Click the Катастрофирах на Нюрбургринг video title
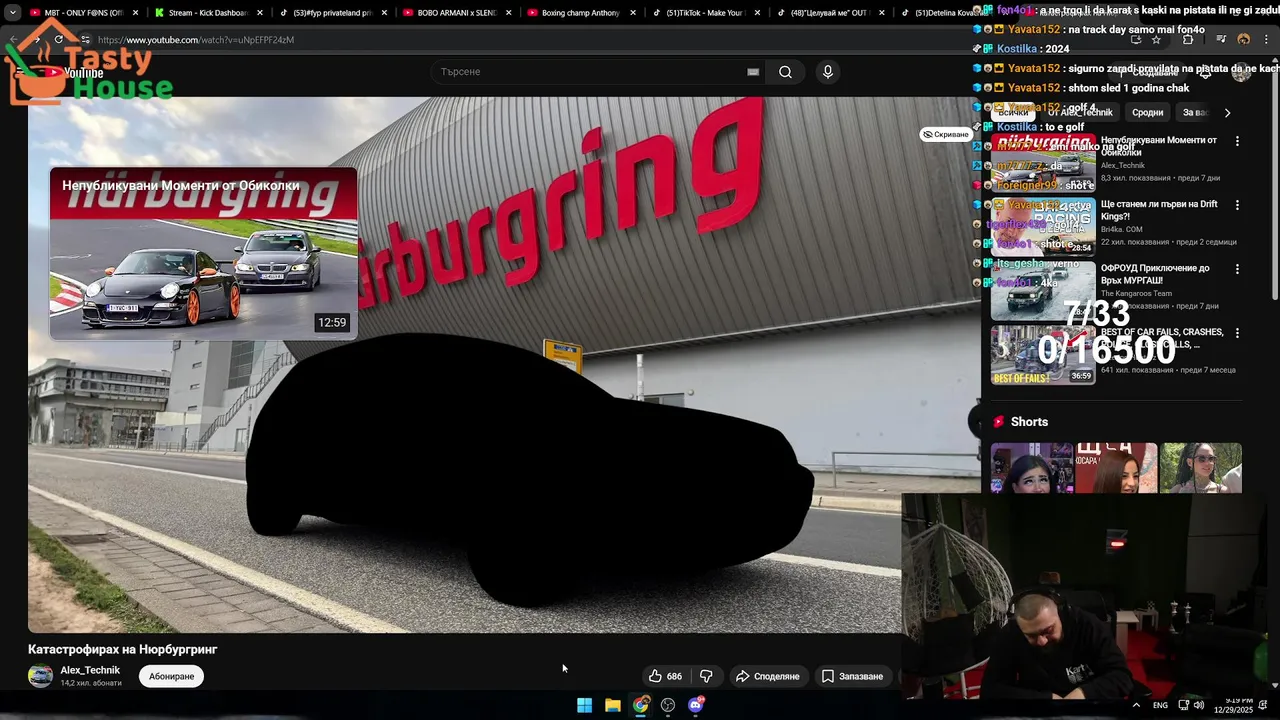This screenshot has width=1280, height=720. pos(123,649)
